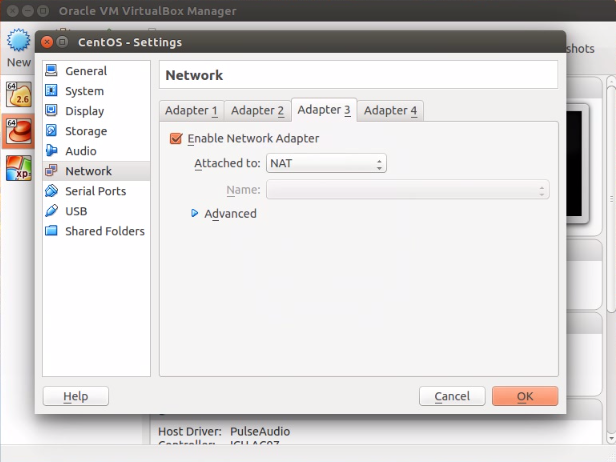The image size is (616, 462).
Task: Expand the Advanced section triangle
Action: (194, 213)
